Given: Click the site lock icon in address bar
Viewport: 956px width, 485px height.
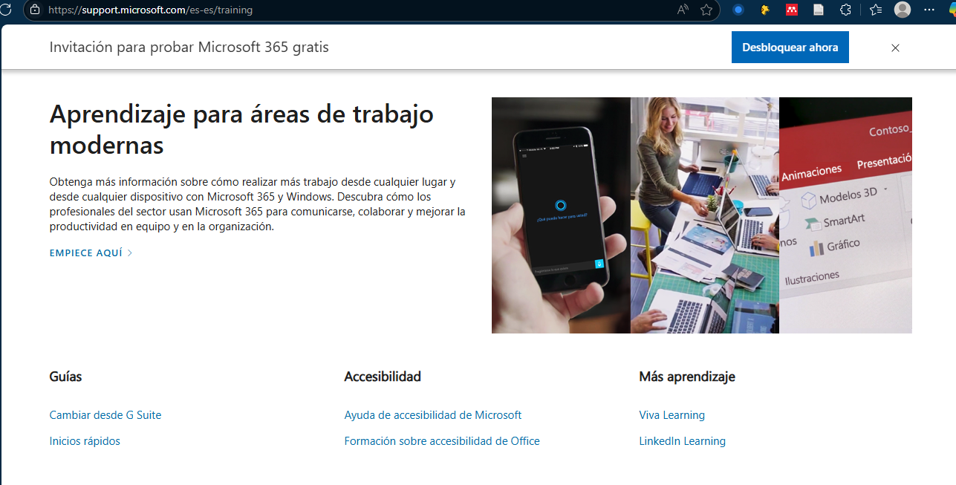Looking at the screenshot, I should coord(35,10).
